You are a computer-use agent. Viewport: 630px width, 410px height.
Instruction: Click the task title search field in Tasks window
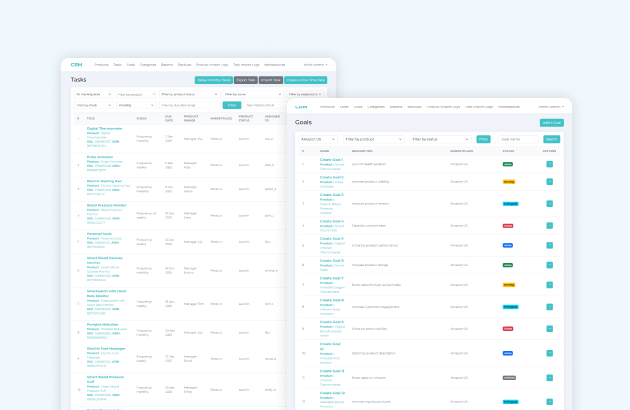point(265,105)
